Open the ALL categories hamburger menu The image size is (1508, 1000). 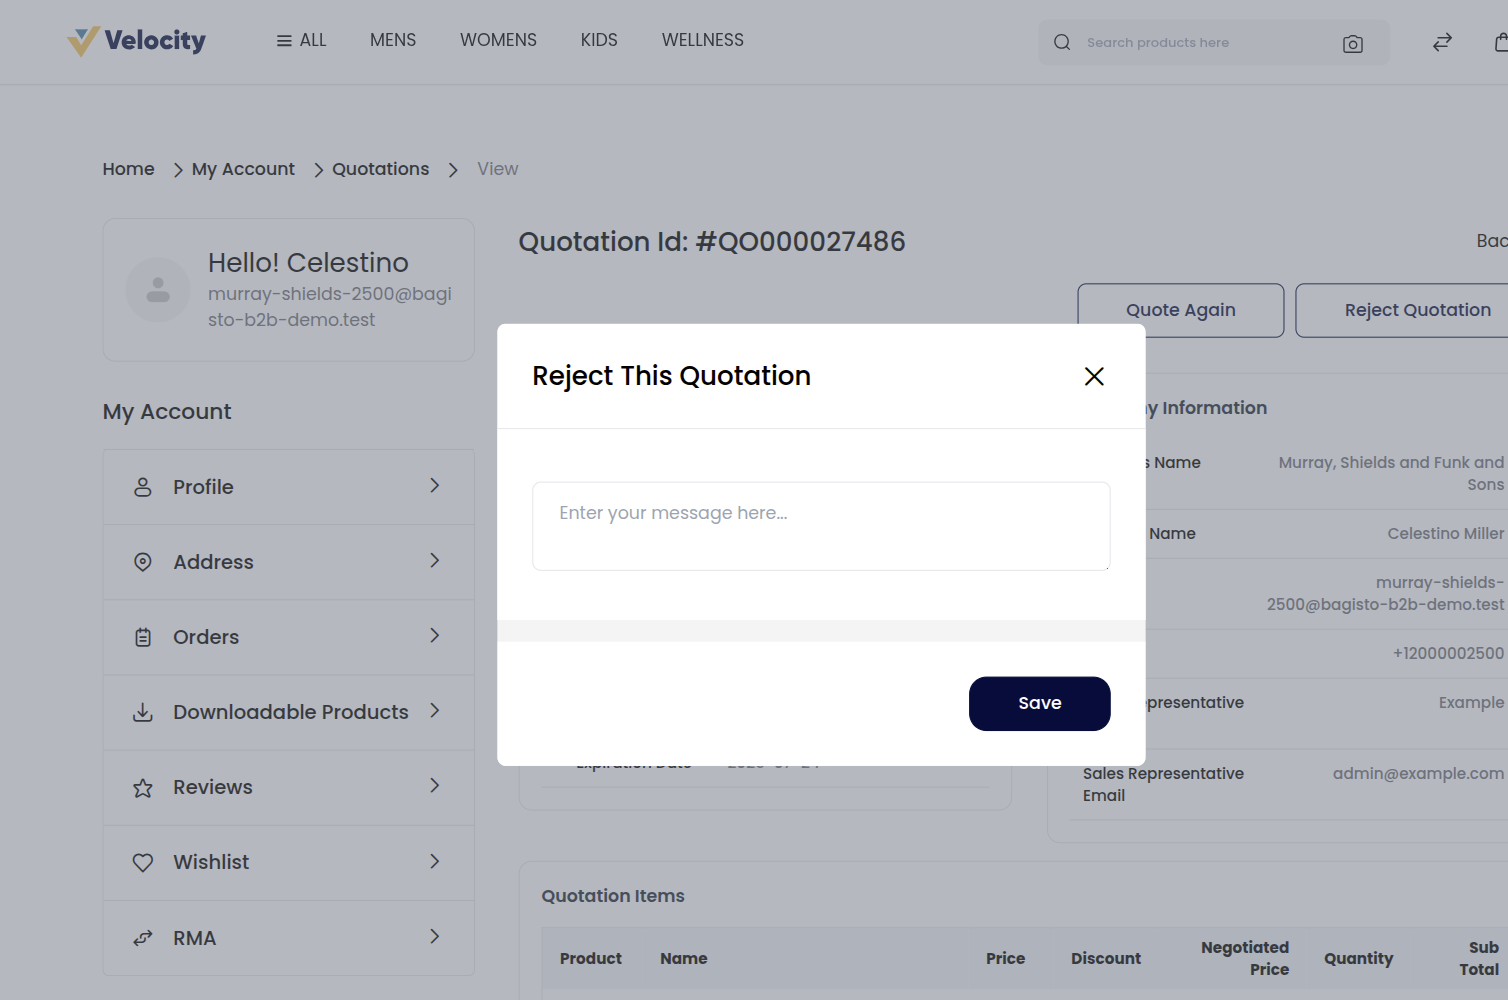click(301, 40)
